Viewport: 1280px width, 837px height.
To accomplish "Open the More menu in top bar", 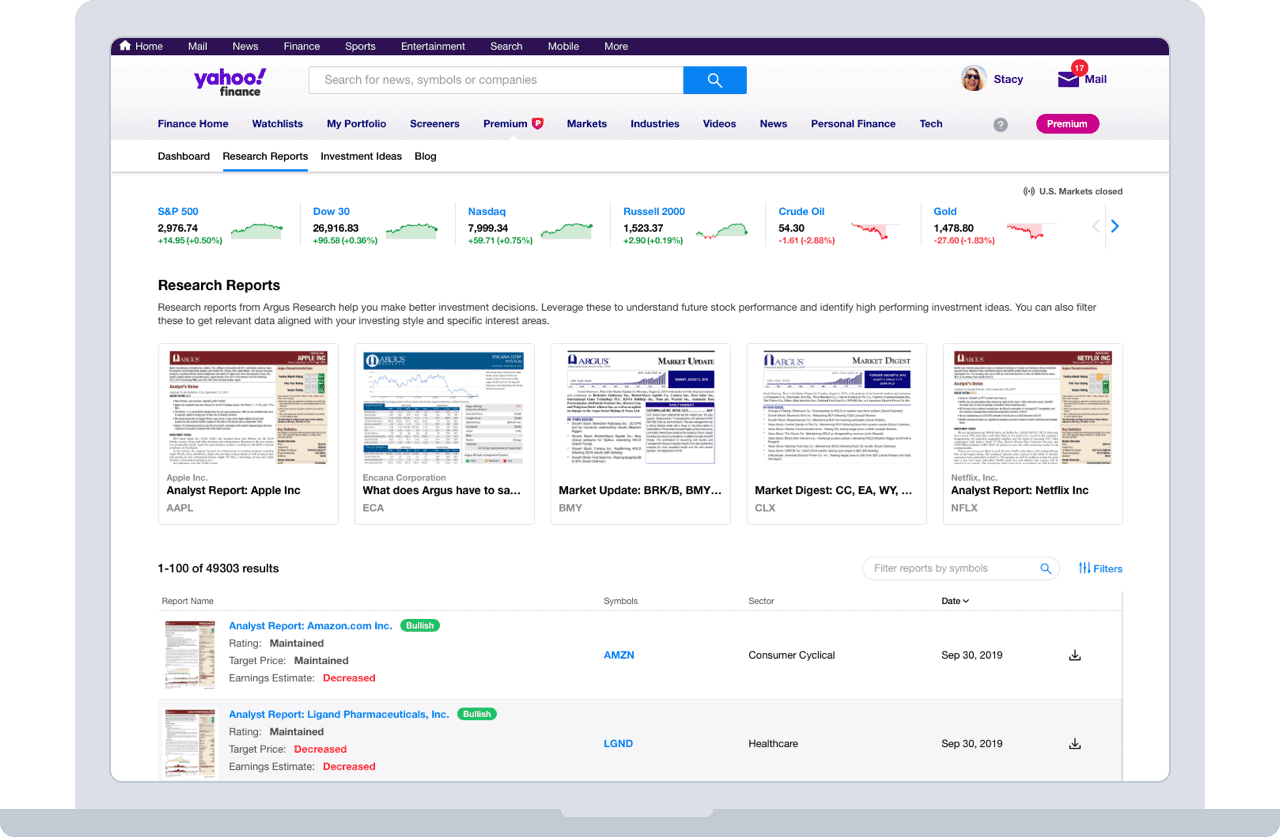I will 616,46.
